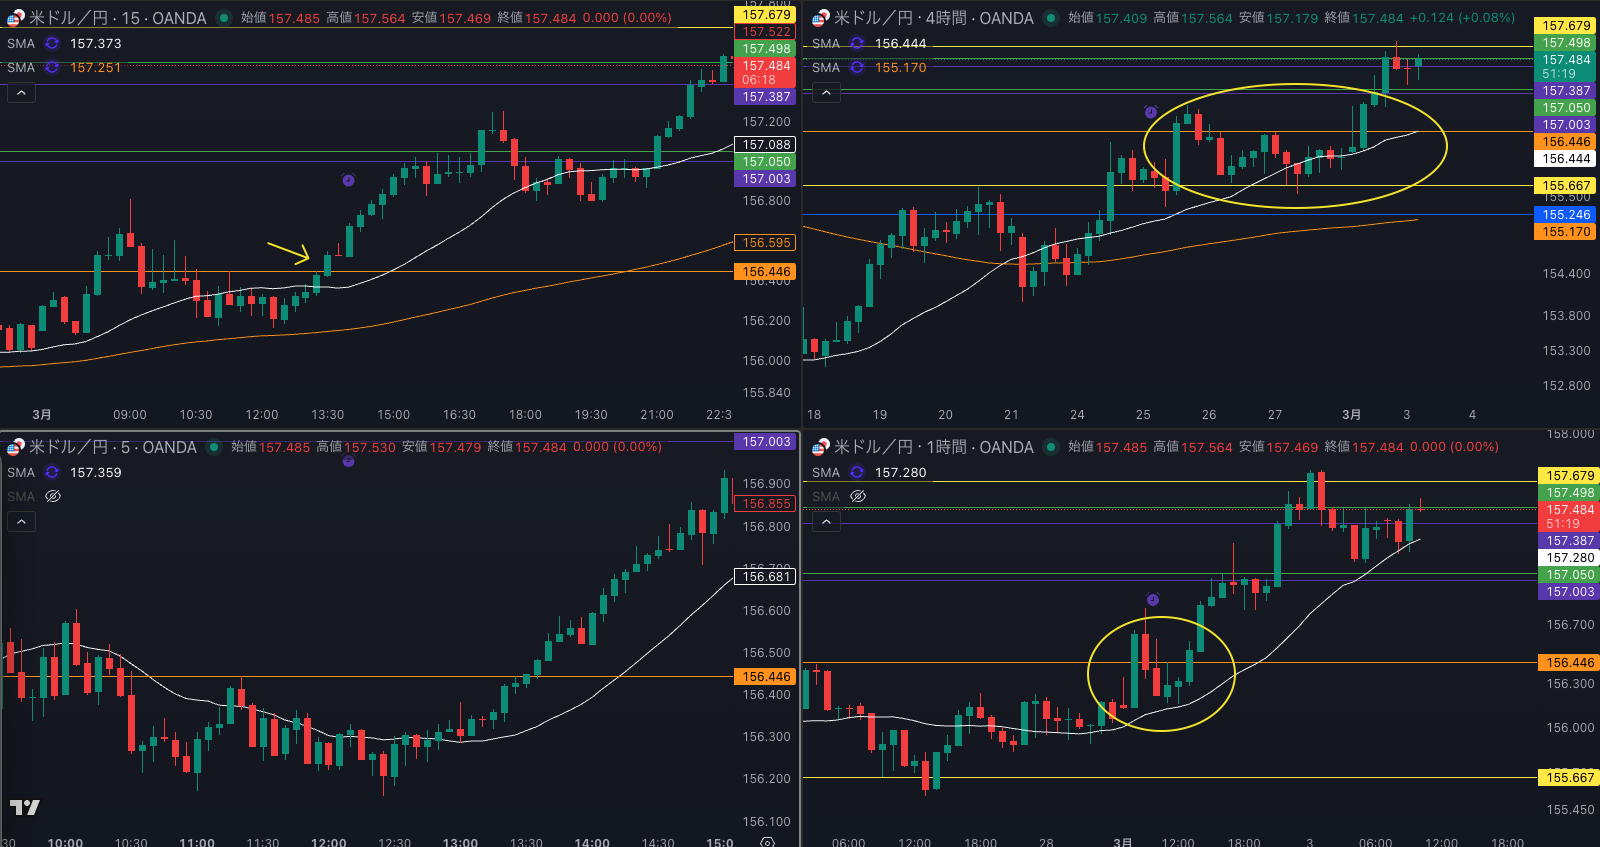
Task: Open symbol title 米ドル/円 · 4時間 · OANDA
Action: (x=933, y=18)
